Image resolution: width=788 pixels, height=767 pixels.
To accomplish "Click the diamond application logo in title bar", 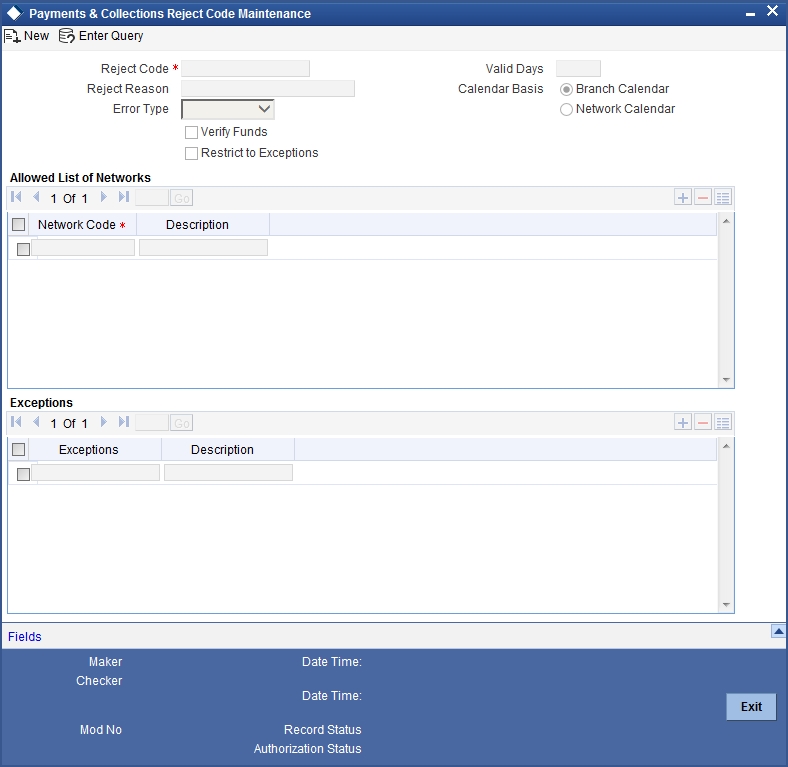I will [x=15, y=13].
